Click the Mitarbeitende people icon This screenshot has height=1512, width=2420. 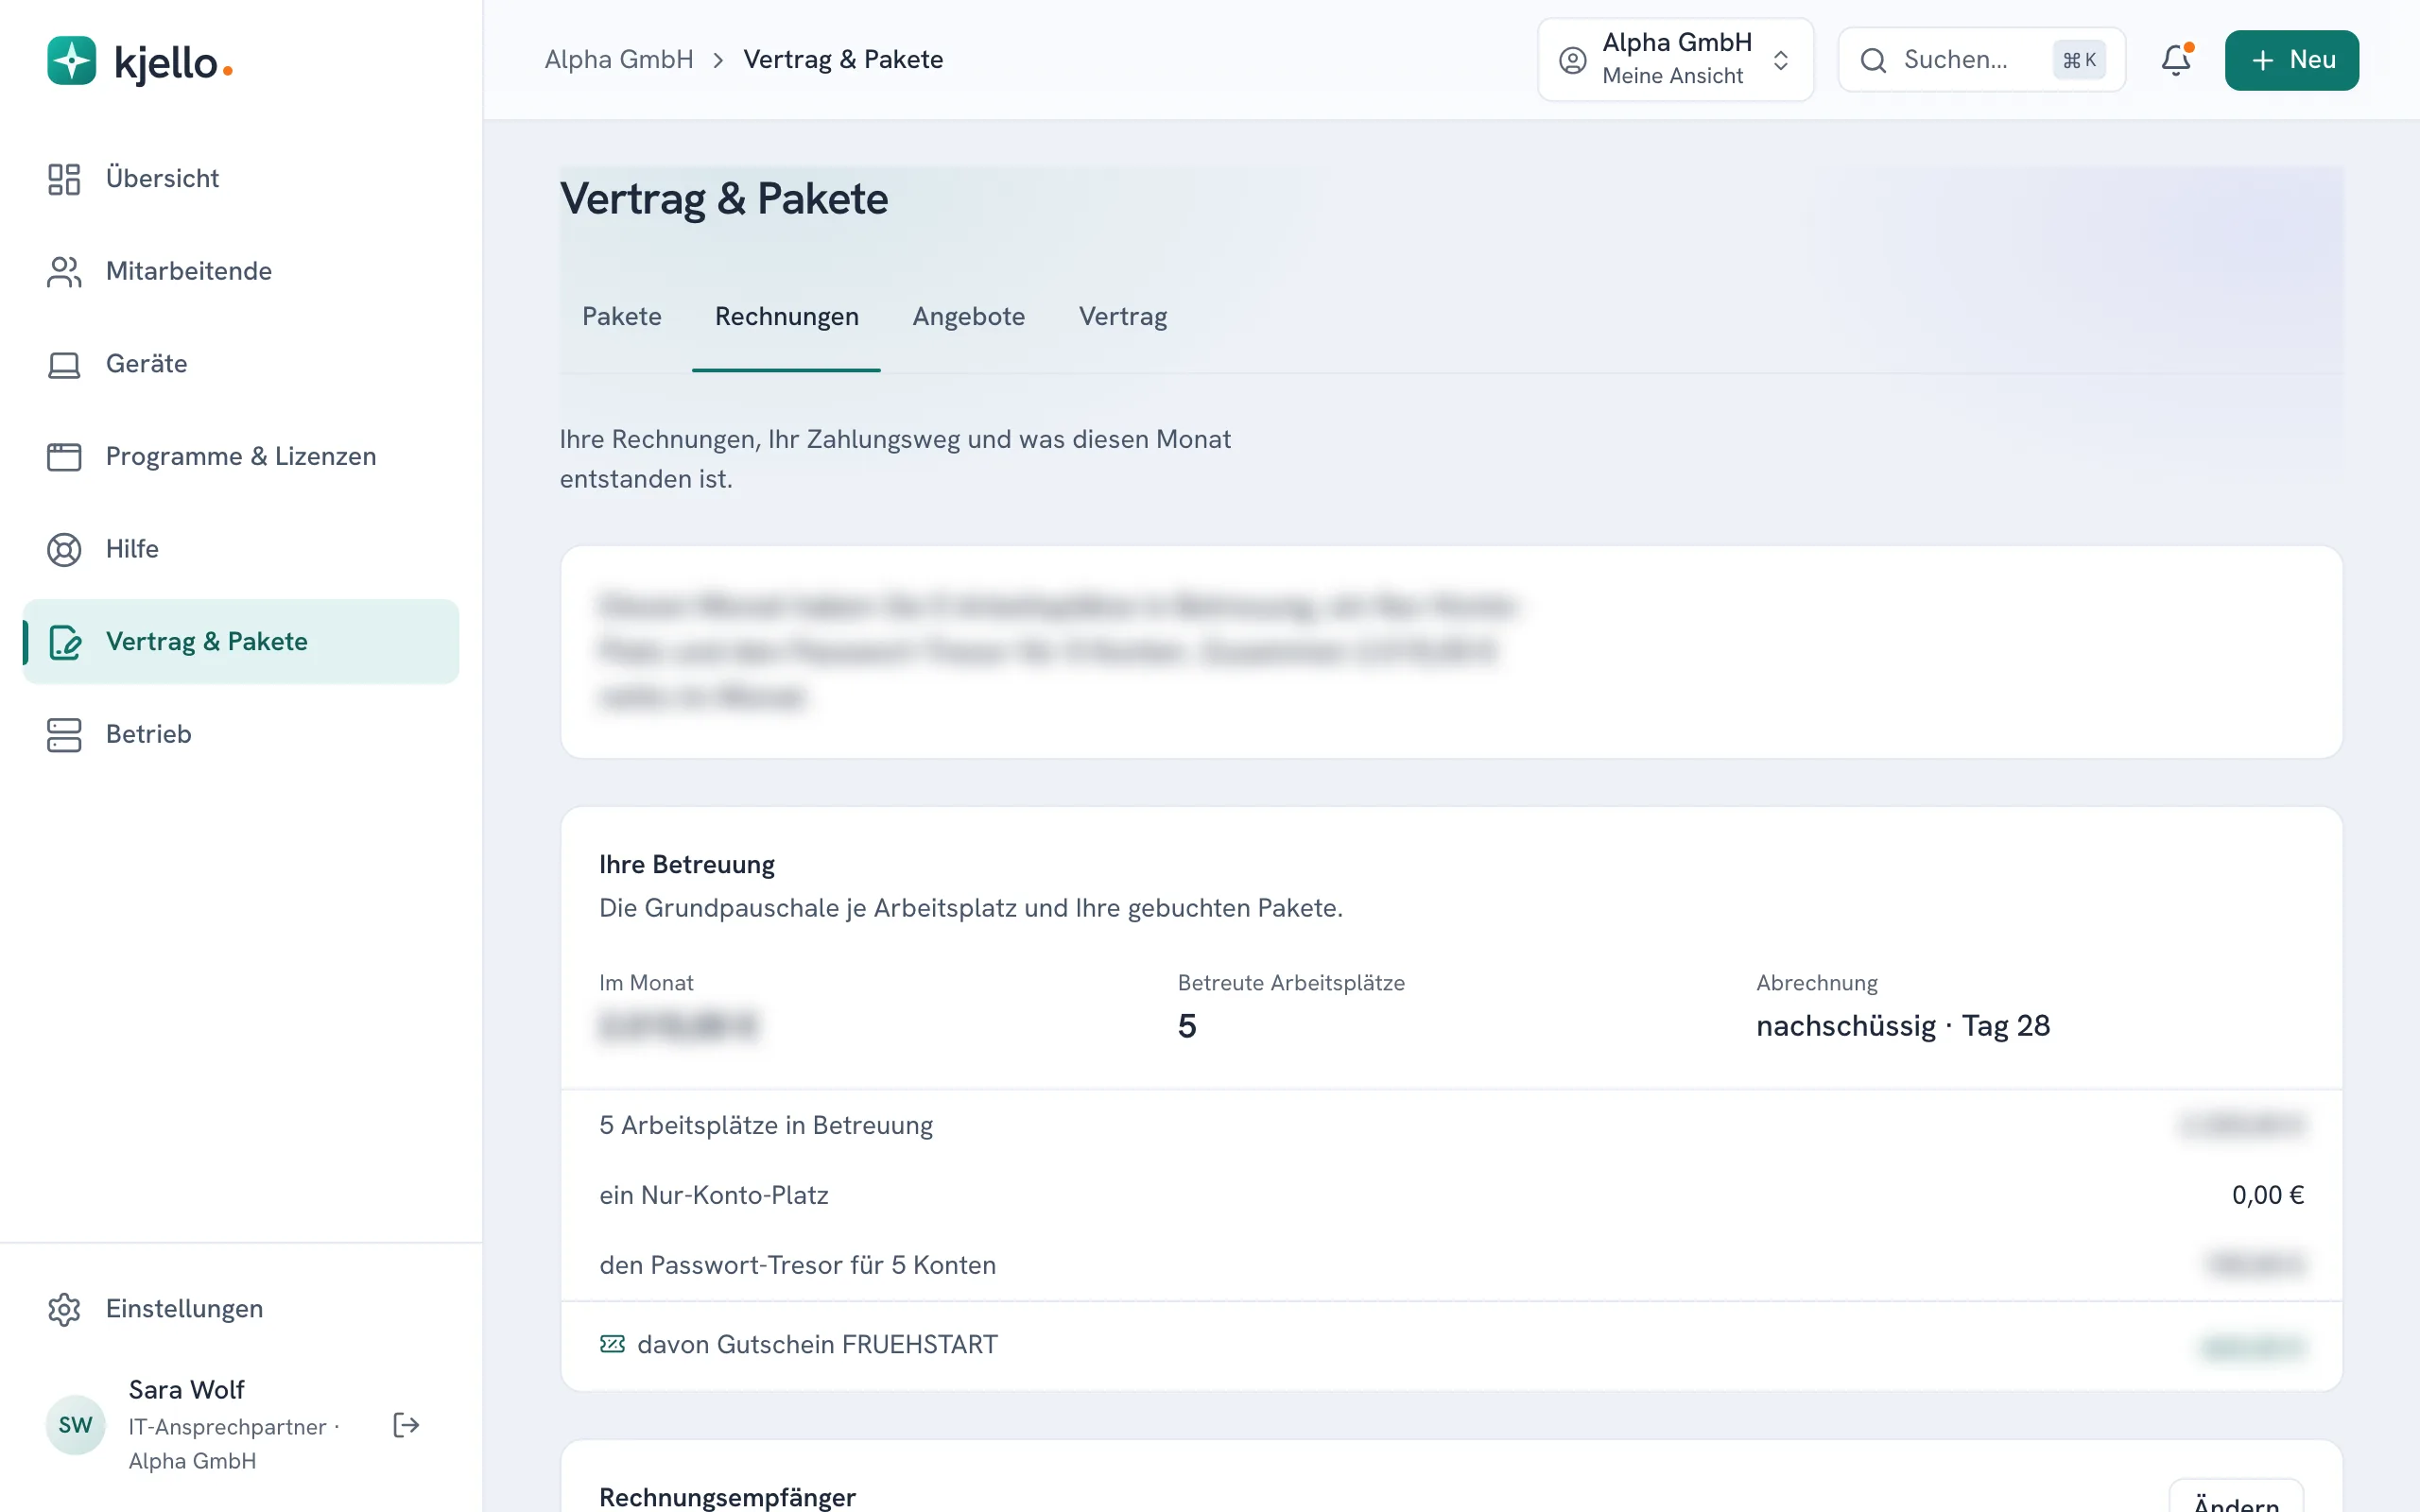coord(64,271)
